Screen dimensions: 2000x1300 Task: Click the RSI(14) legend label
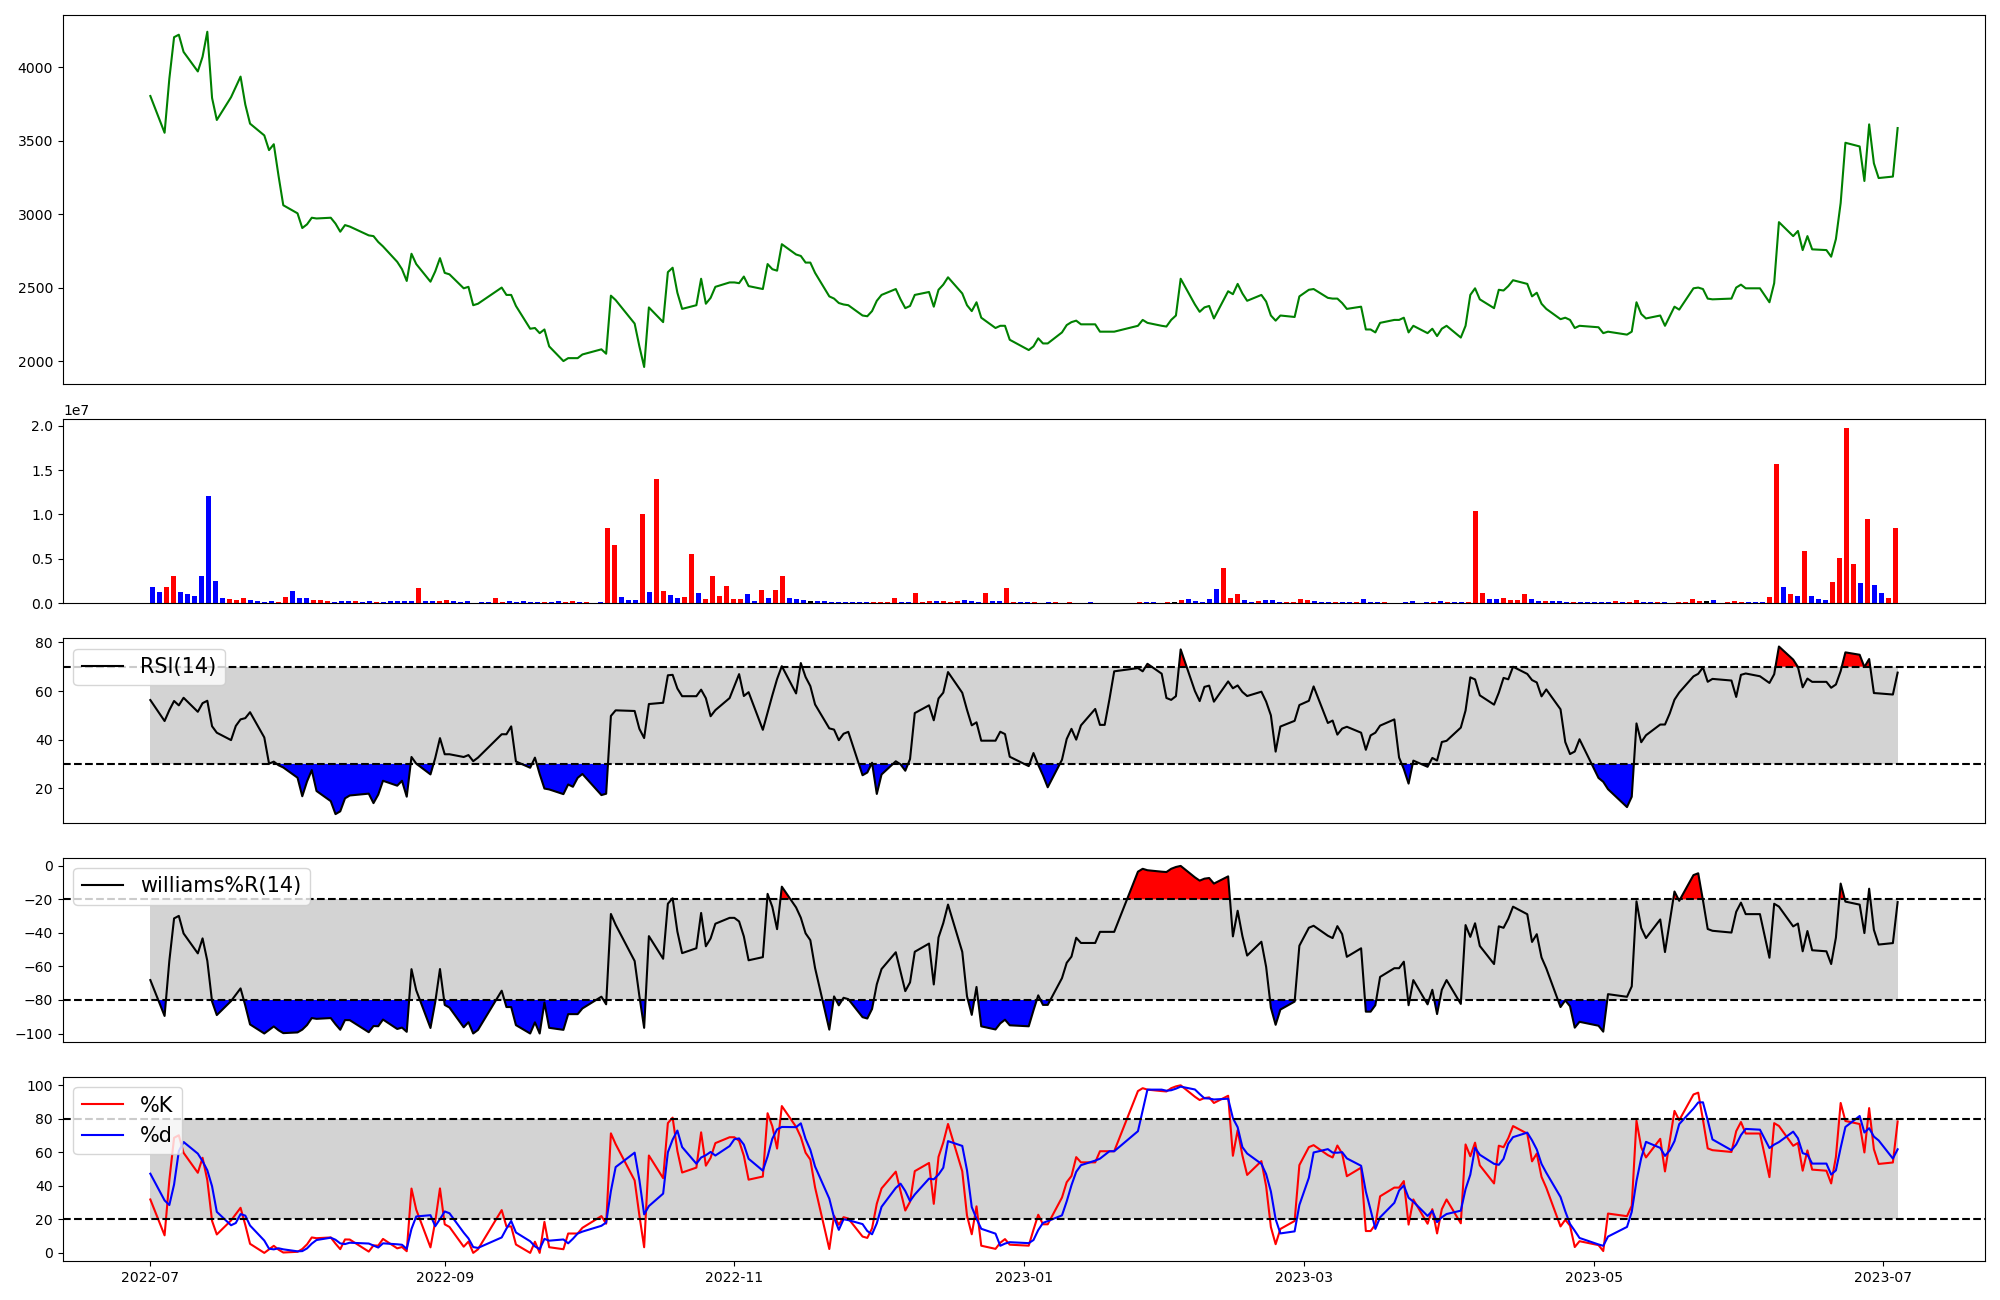[x=177, y=666]
